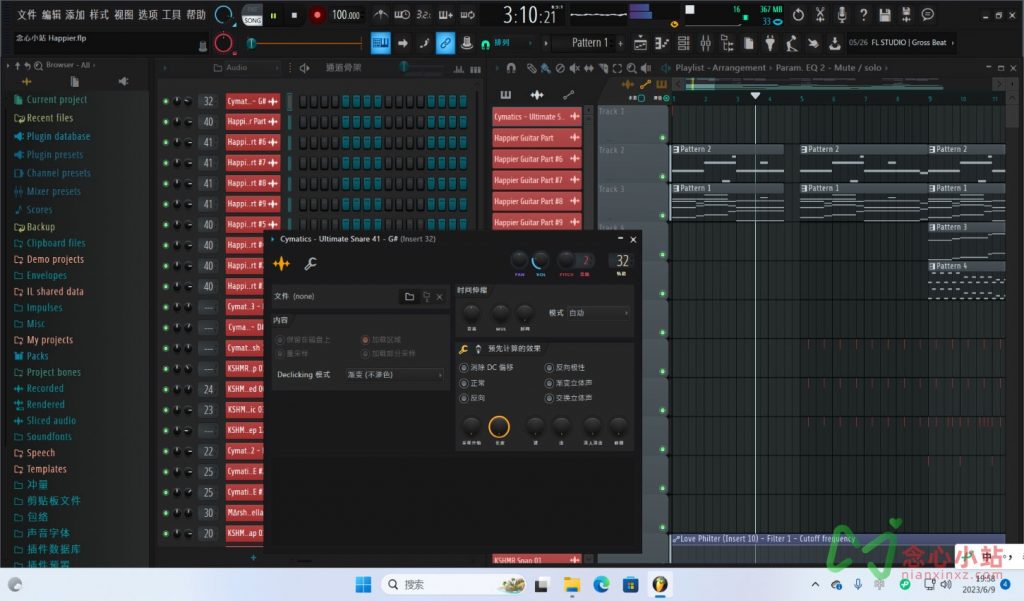Screen dimensions: 1024x601
Task: Click the VOL knob in sampler window
Action: (x=541, y=261)
